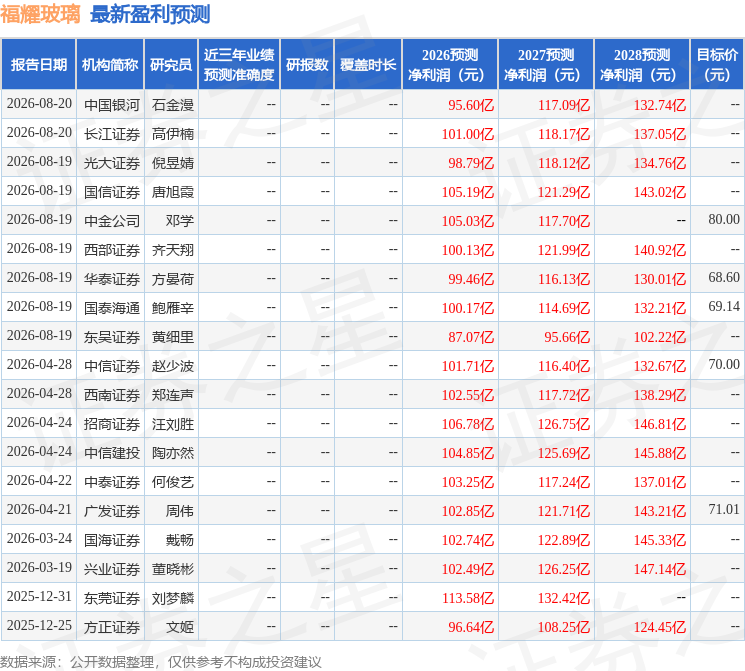Image resolution: width=745 pixels, height=671 pixels.
Task: Select the 国信证券 institution cell
Action: pyautogui.click(x=112, y=192)
